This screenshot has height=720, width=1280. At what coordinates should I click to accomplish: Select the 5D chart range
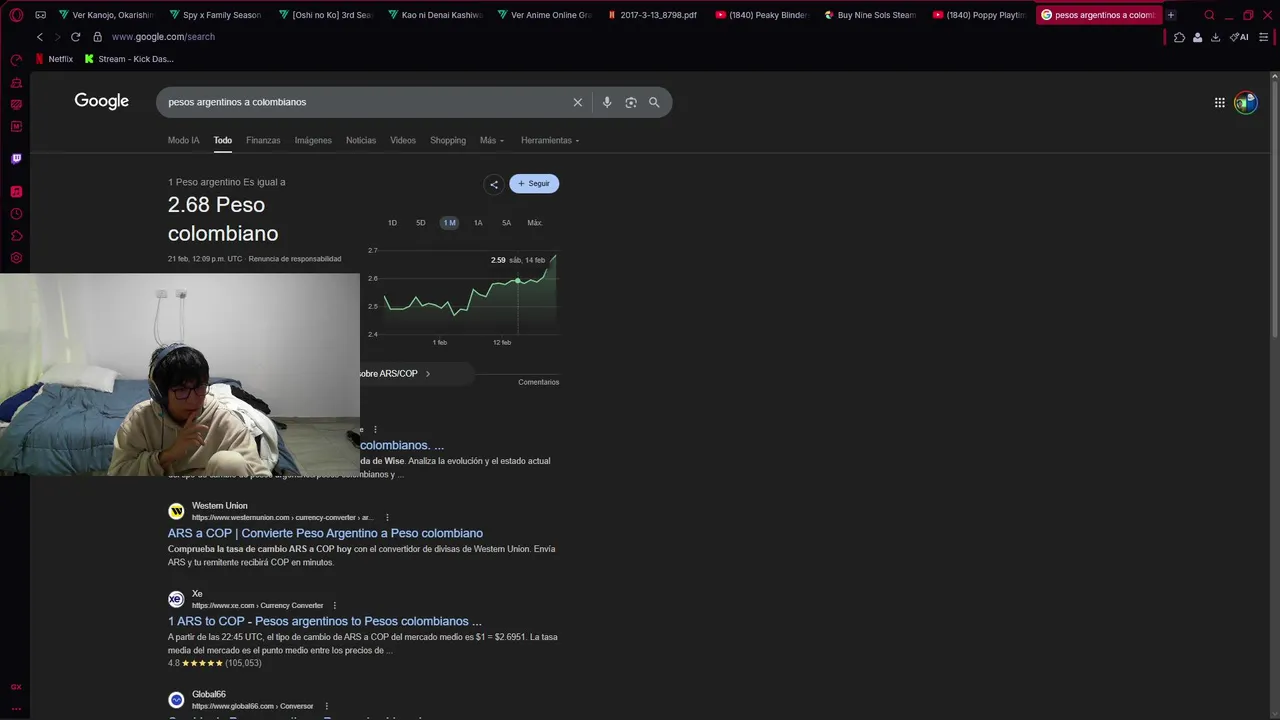tap(421, 223)
